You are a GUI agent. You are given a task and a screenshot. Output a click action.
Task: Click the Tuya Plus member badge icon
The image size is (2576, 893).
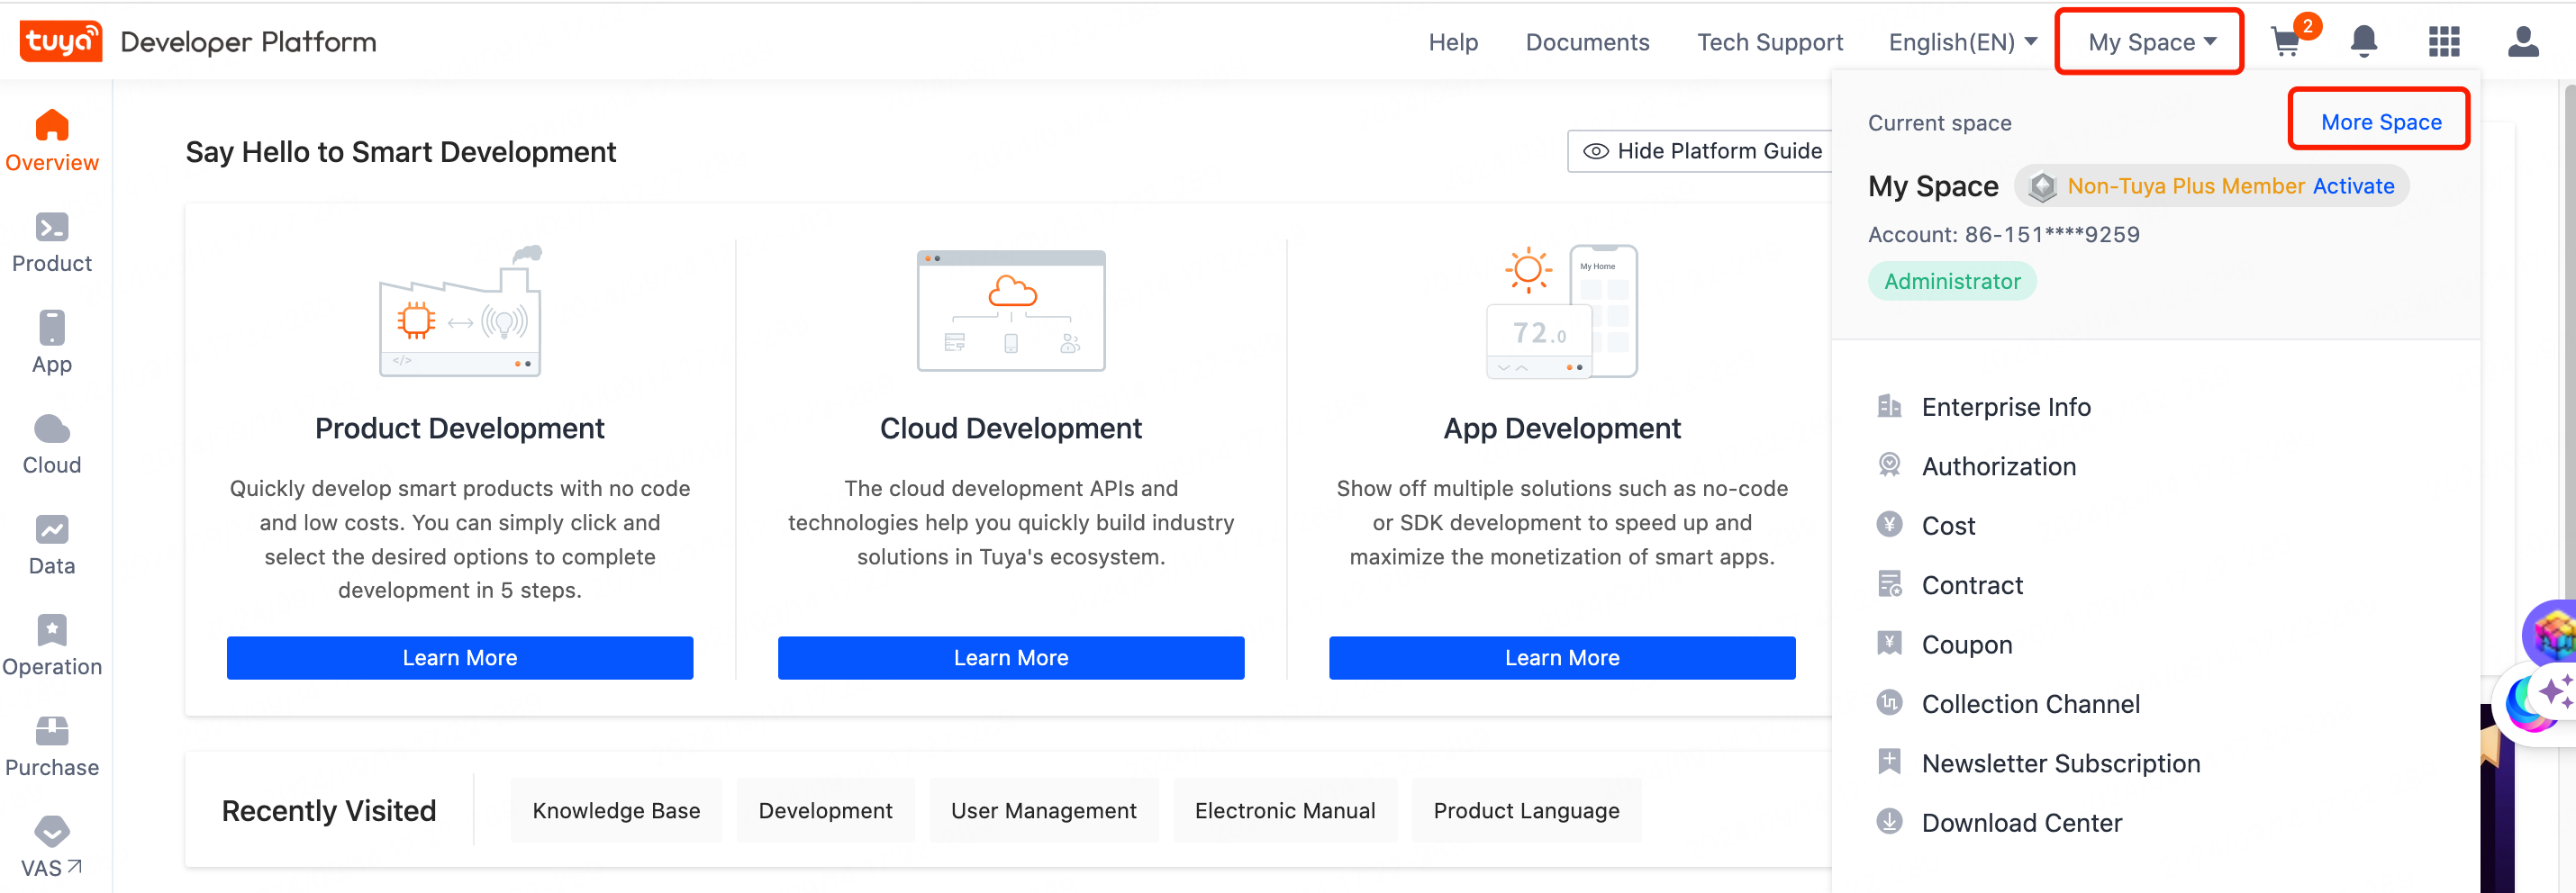pyautogui.click(x=2042, y=186)
